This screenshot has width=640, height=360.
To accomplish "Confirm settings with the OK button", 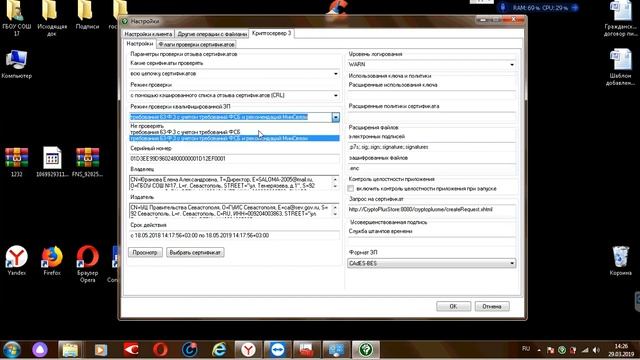I will [x=453, y=306].
